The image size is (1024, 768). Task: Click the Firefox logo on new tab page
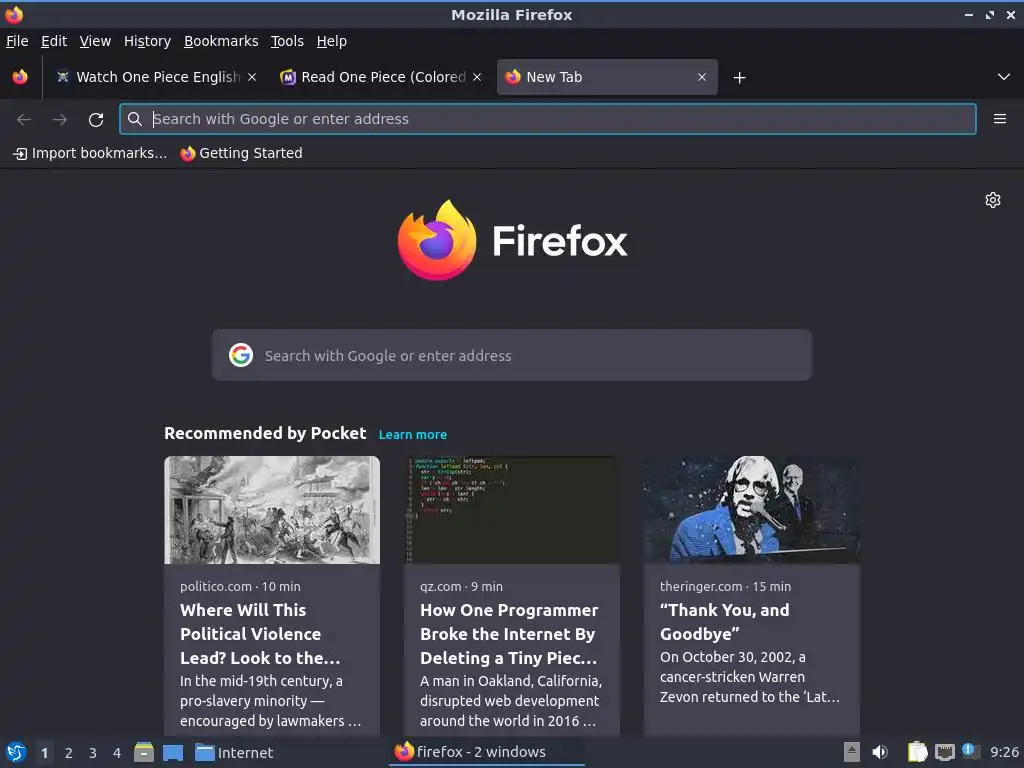coord(512,240)
